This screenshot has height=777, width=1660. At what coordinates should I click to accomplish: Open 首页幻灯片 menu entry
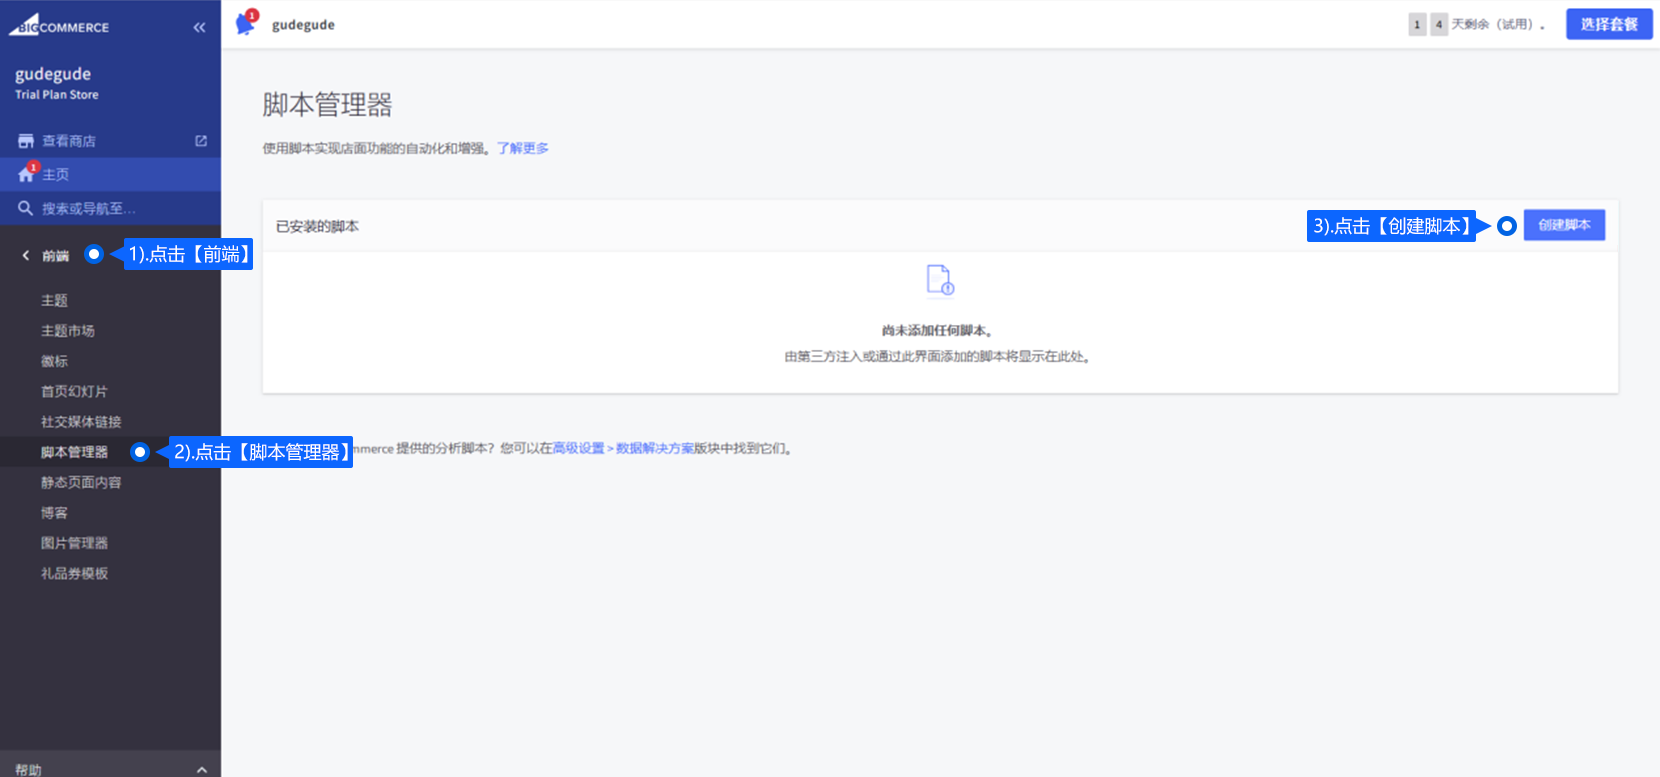pos(74,391)
